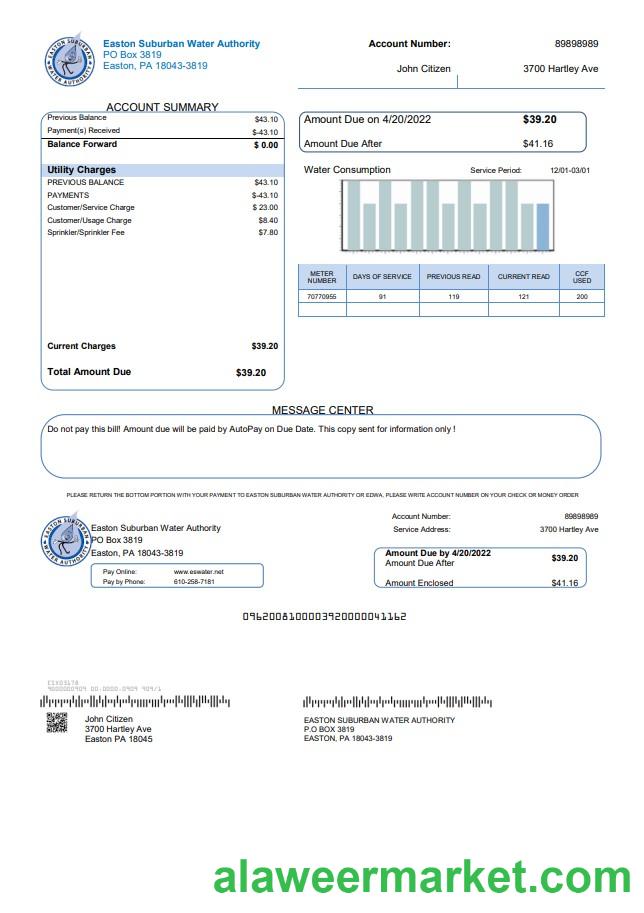This screenshot has height=913, width=644.
Task: Click the water authority logo in the payment stub
Action: point(66,541)
